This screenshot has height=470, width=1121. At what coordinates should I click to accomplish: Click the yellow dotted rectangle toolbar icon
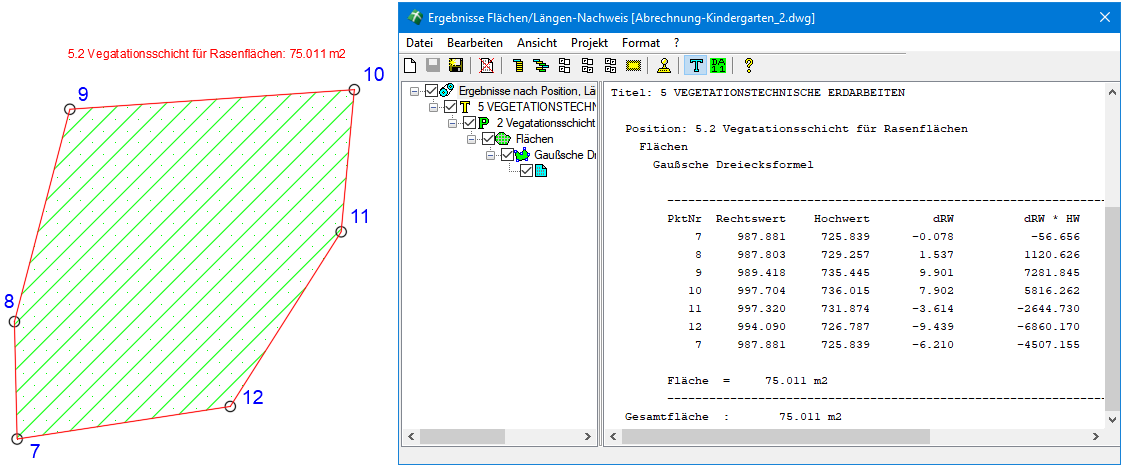(x=632, y=66)
